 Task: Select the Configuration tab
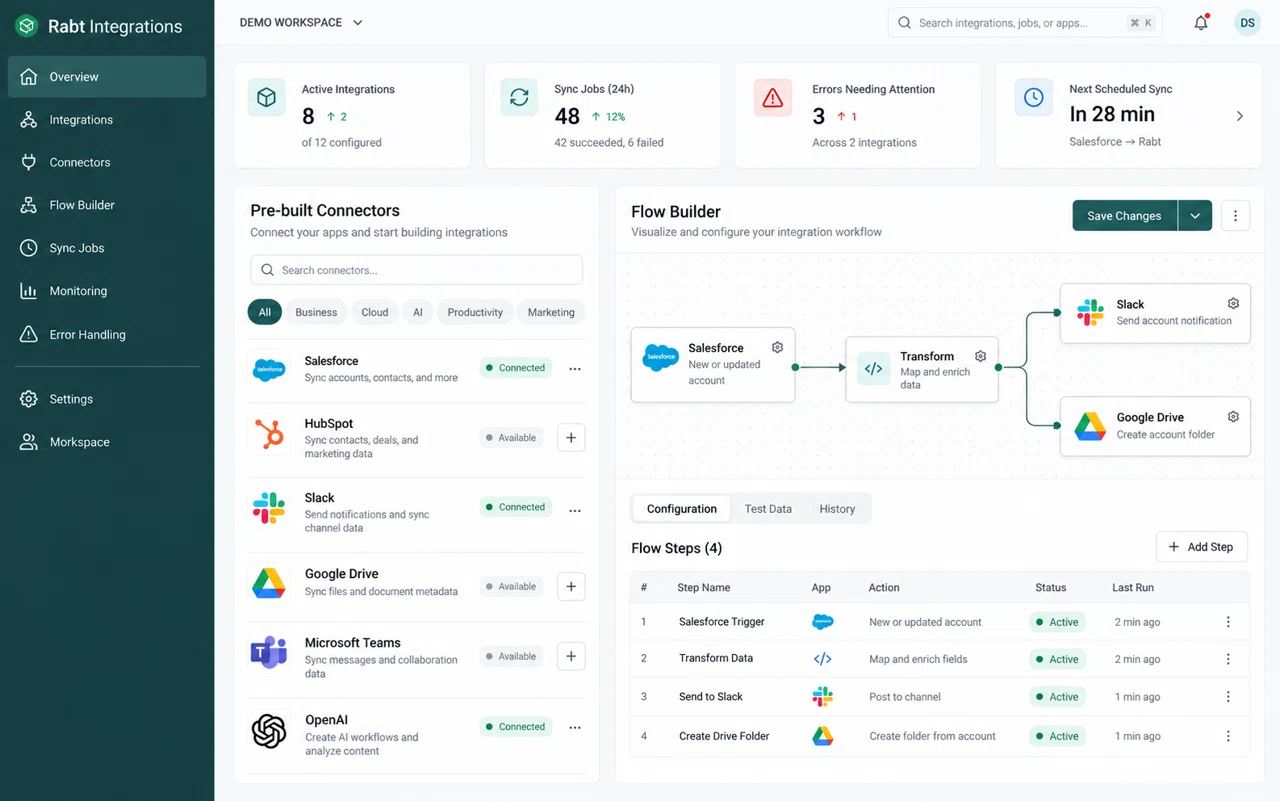[x=682, y=509]
